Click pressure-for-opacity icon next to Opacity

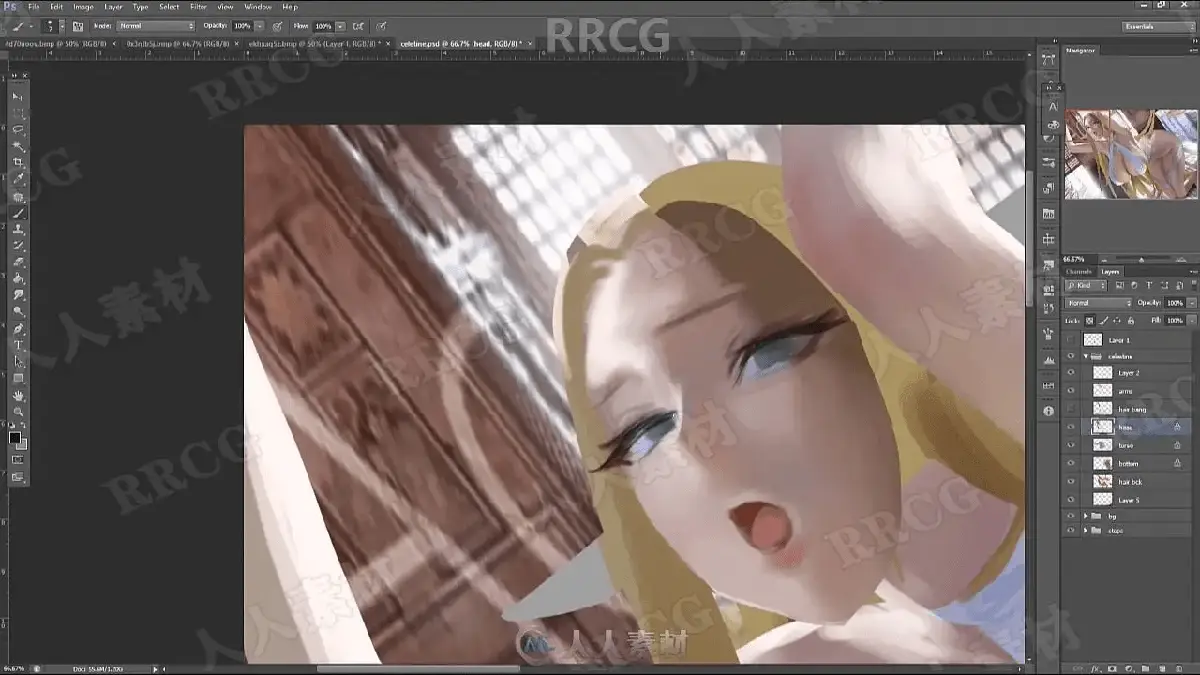coord(276,26)
